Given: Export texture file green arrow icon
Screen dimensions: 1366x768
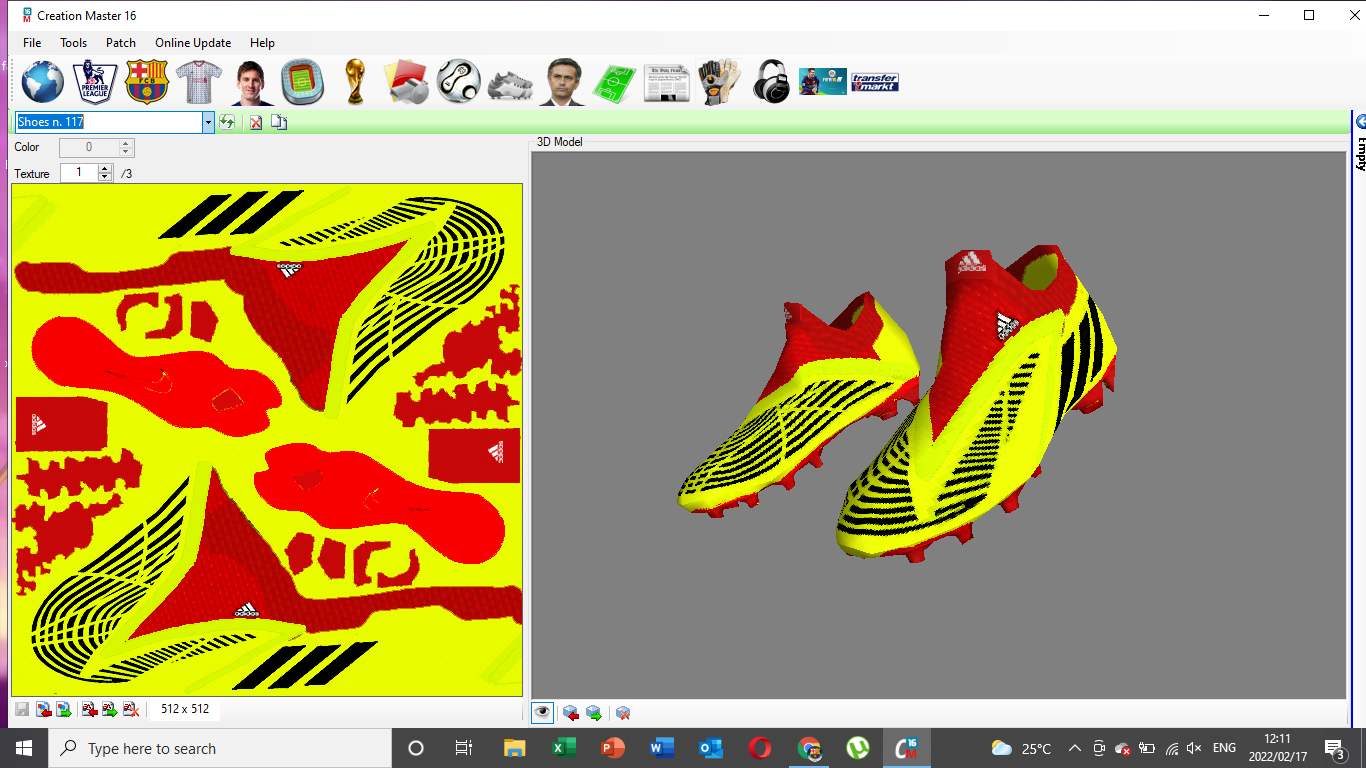Looking at the screenshot, I should pyautogui.click(x=110, y=710).
